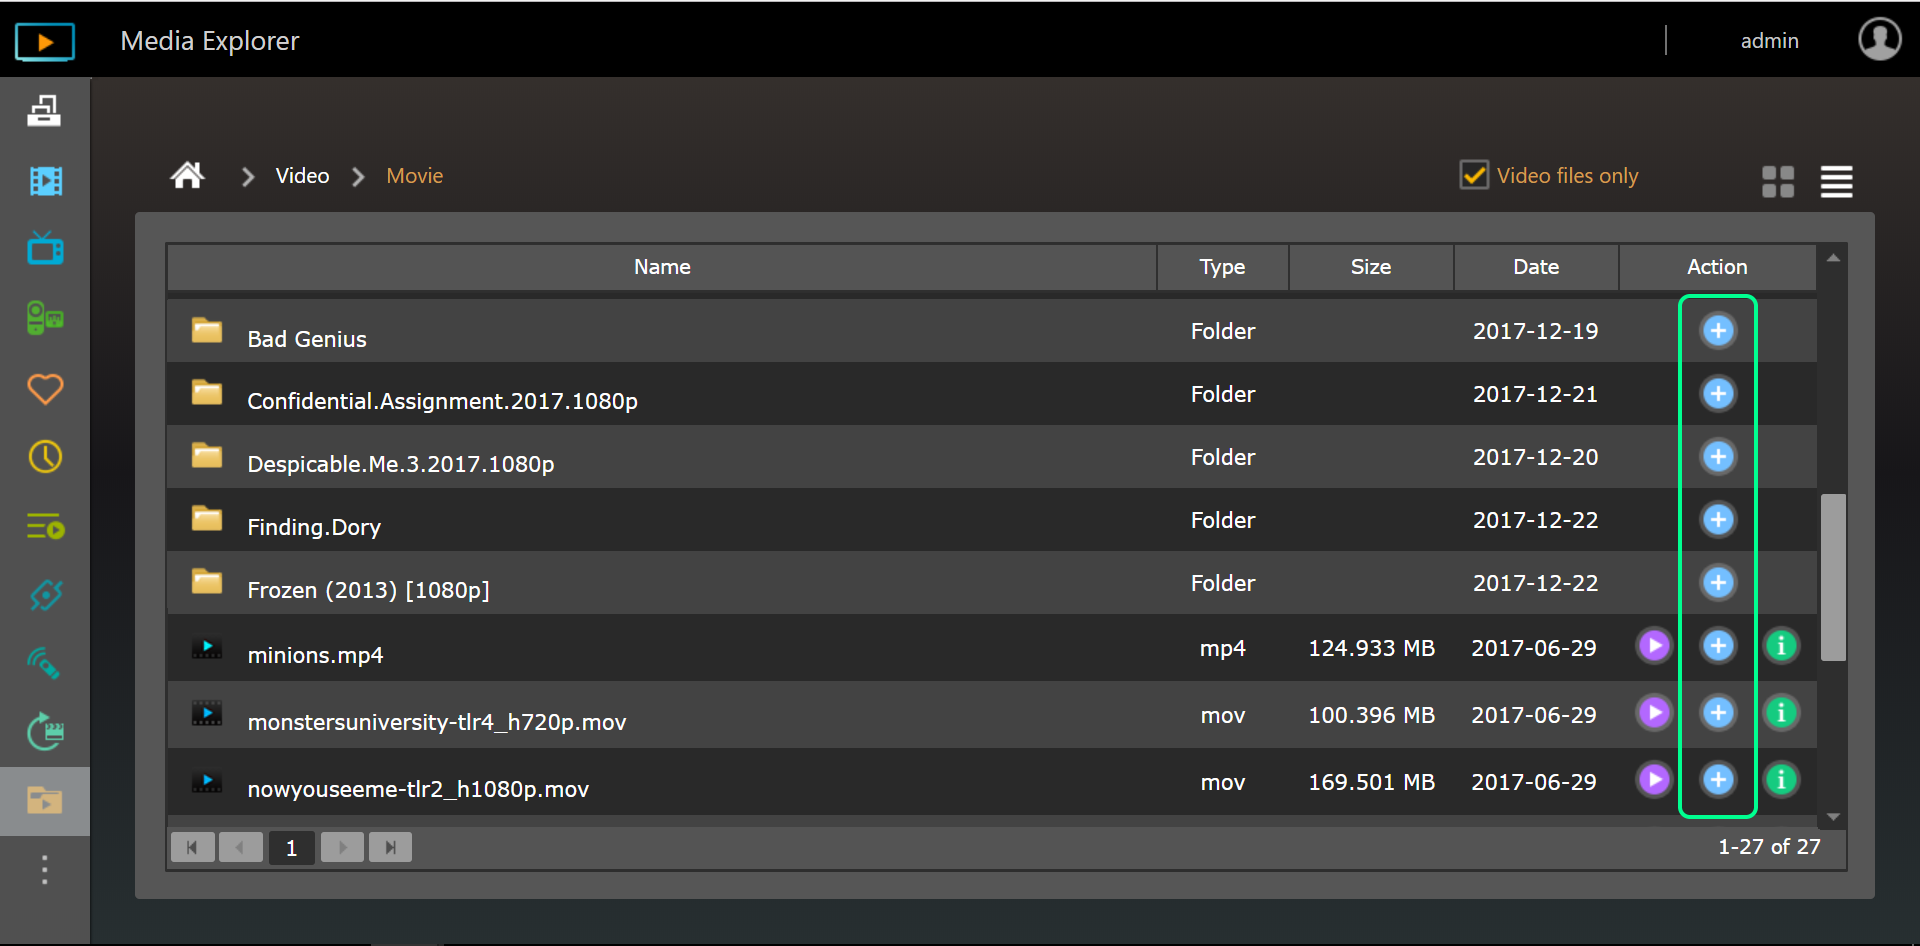
Task: Add the Bad Genius folder
Action: [x=1718, y=330]
